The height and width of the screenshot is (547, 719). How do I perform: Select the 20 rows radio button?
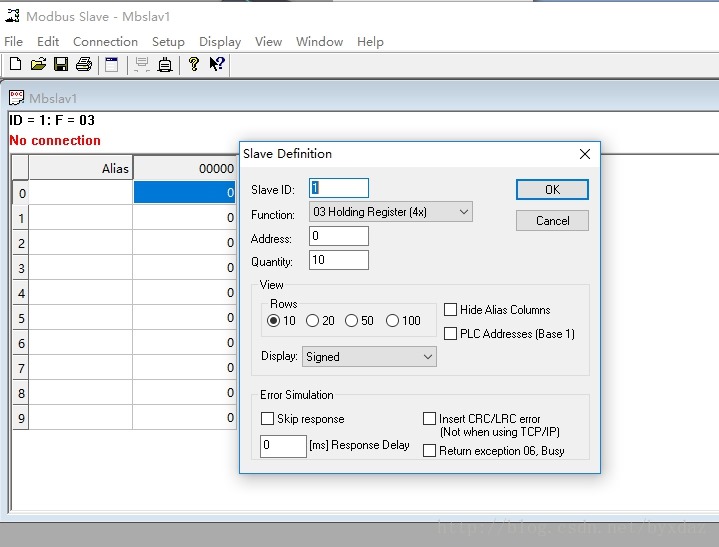click(313, 321)
